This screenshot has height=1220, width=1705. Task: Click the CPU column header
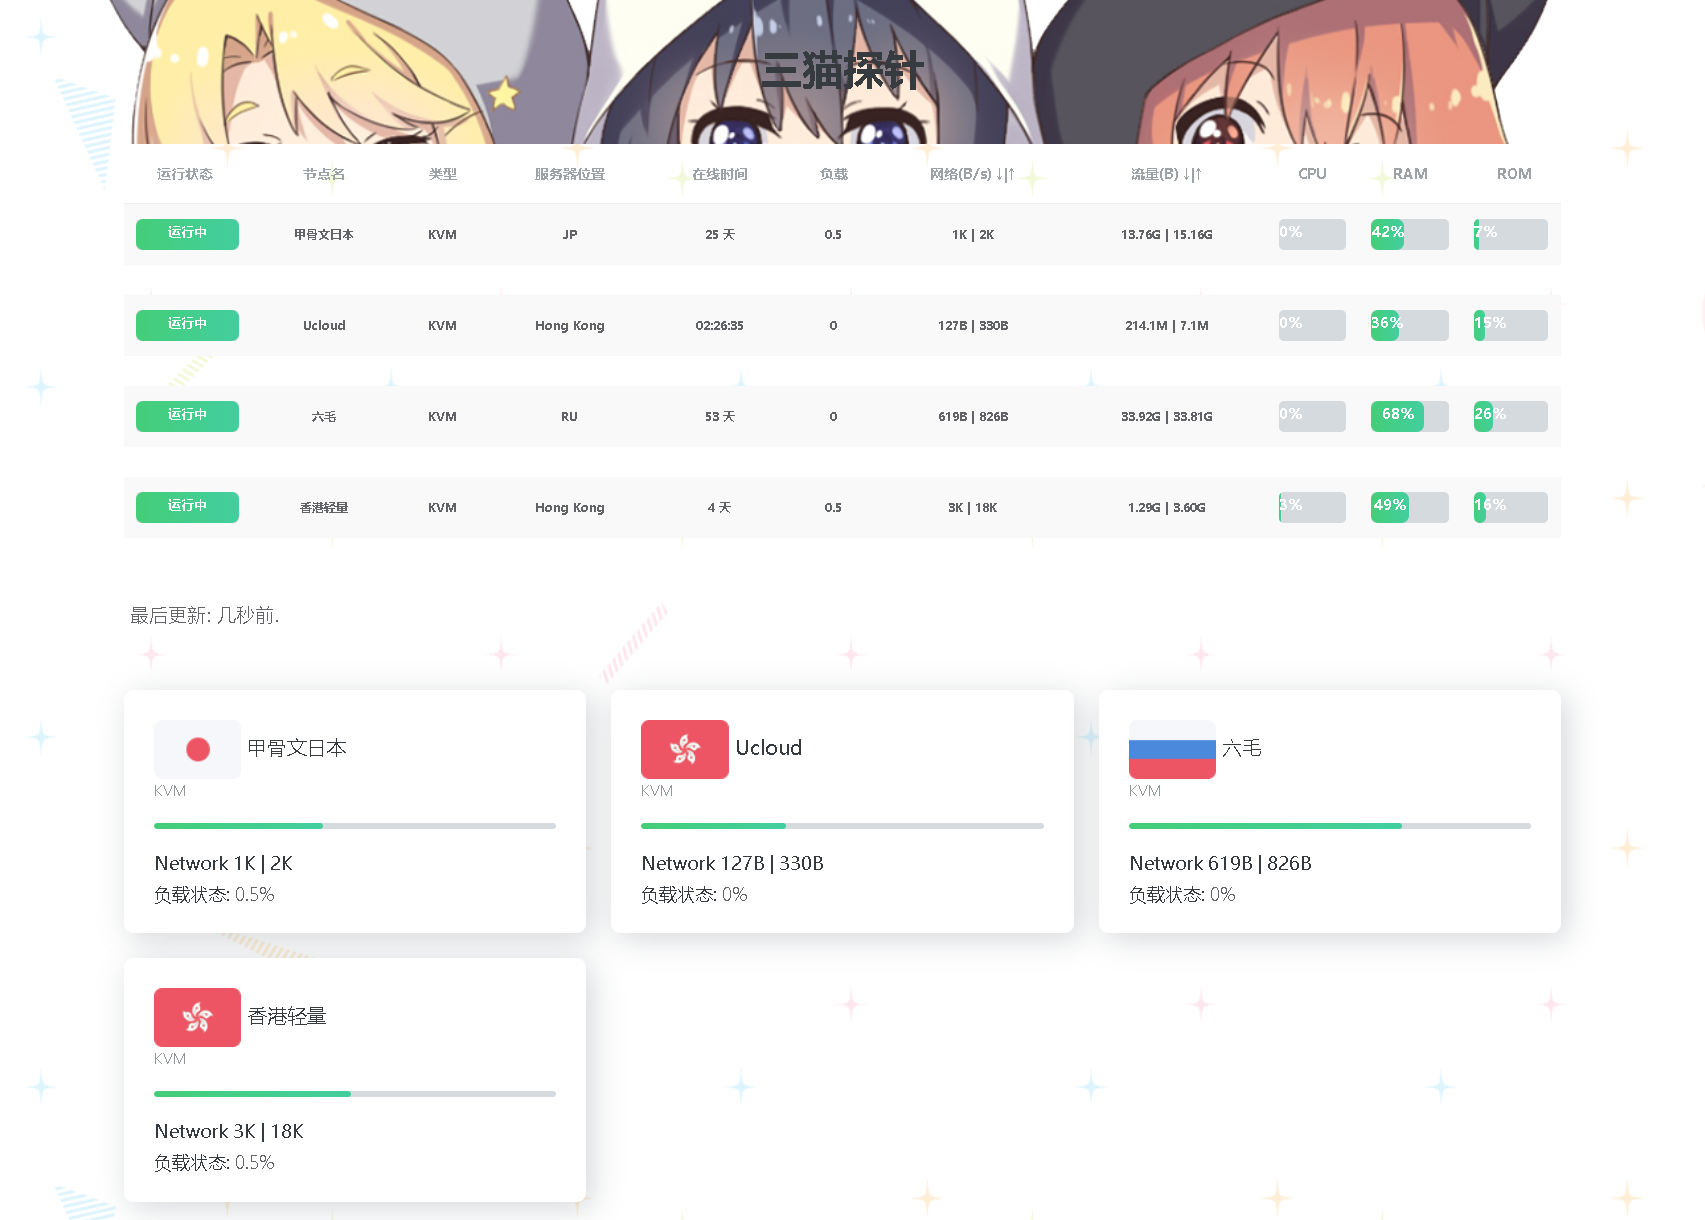(1312, 174)
